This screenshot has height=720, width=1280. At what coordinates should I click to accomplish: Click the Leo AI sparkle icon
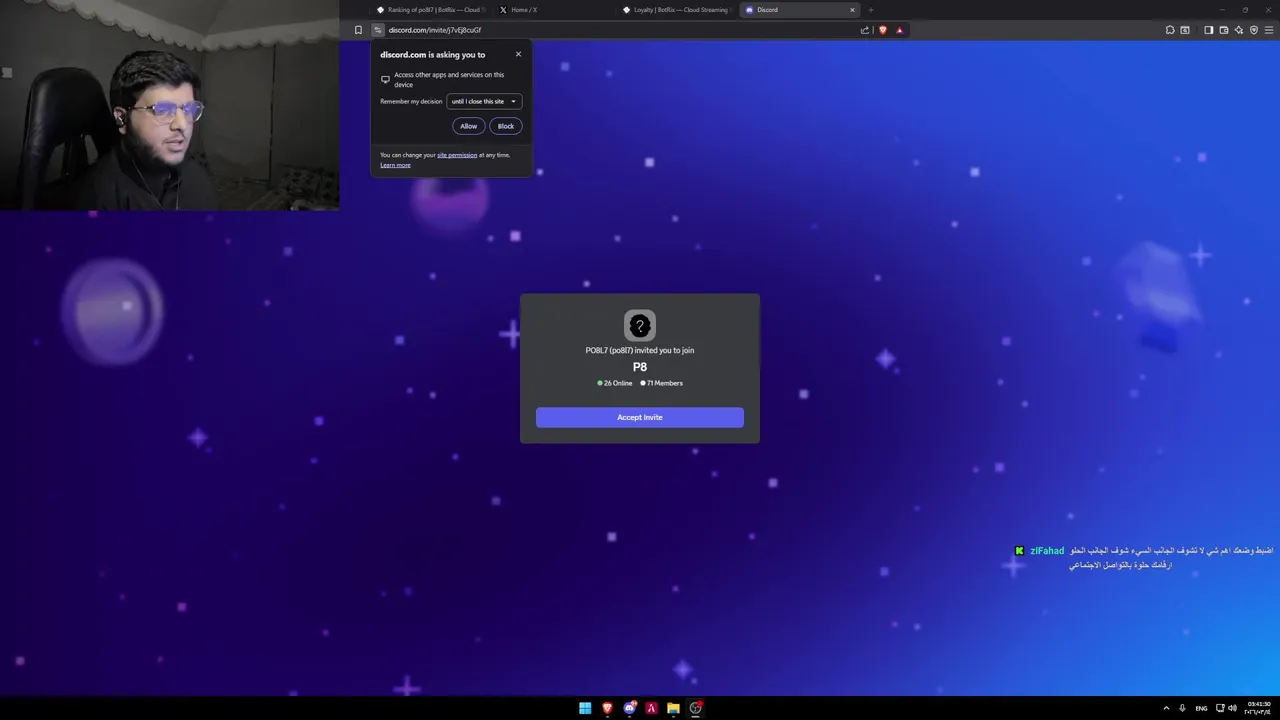pyautogui.click(x=1239, y=30)
